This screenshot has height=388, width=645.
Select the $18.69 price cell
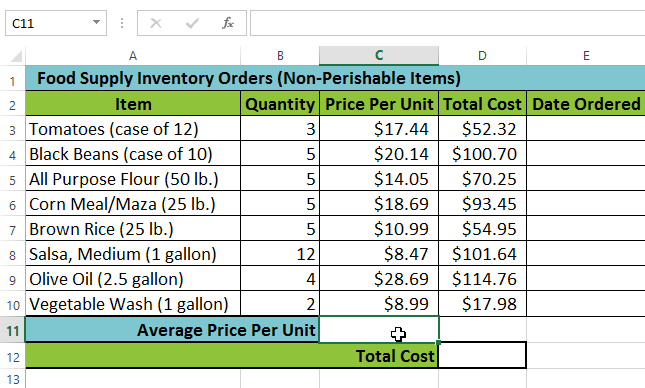pos(379,203)
